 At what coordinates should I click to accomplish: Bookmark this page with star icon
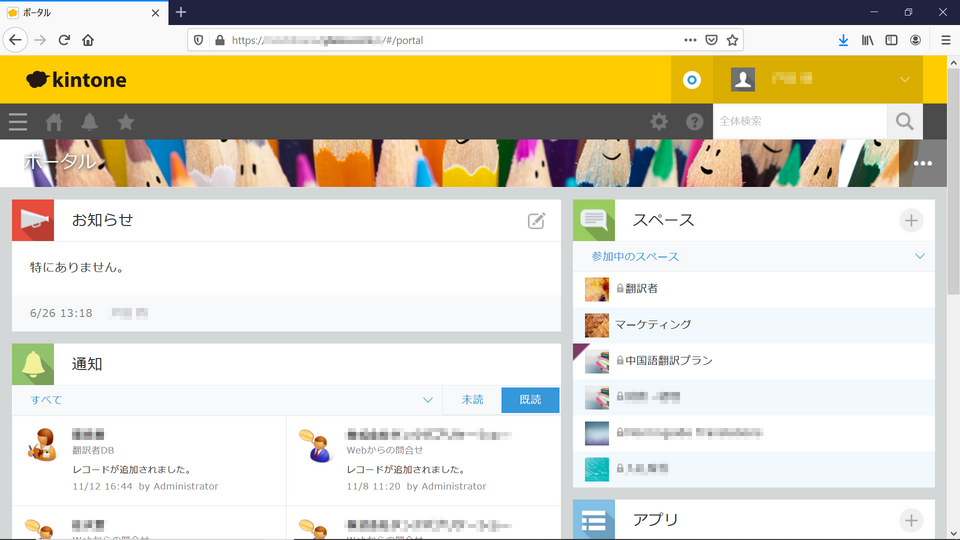pos(732,40)
